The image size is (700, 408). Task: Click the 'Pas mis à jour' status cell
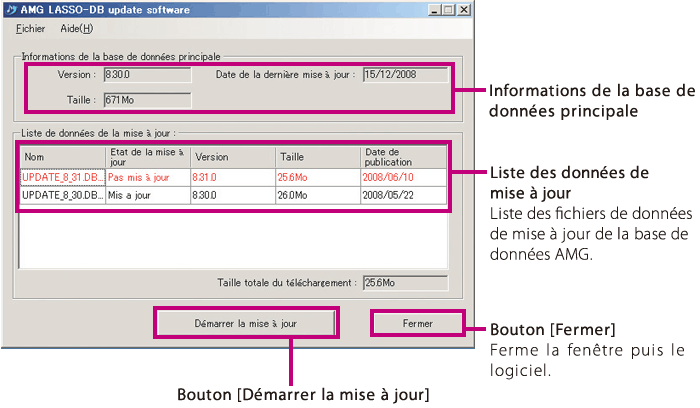pyautogui.click(x=147, y=177)
